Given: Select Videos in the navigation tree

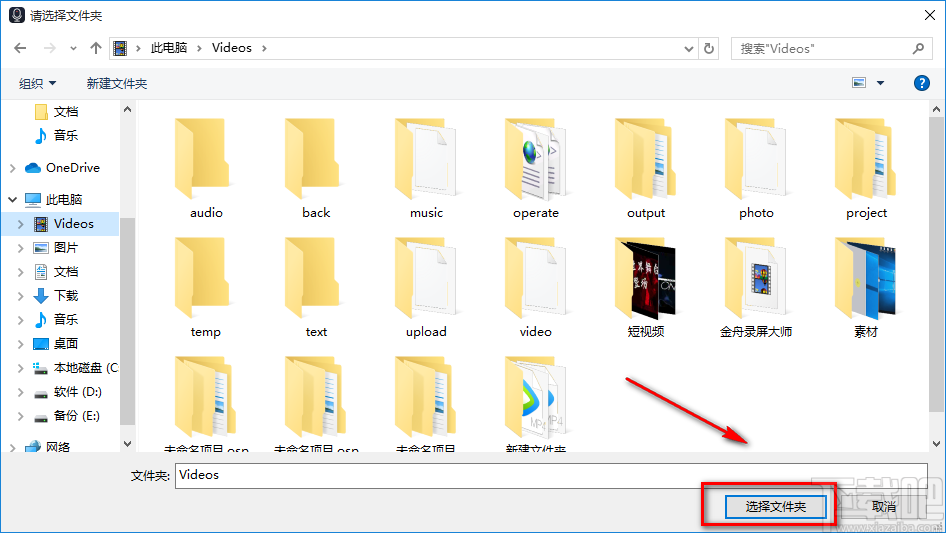Looking at the screenshot, I should tap(64, 224).
